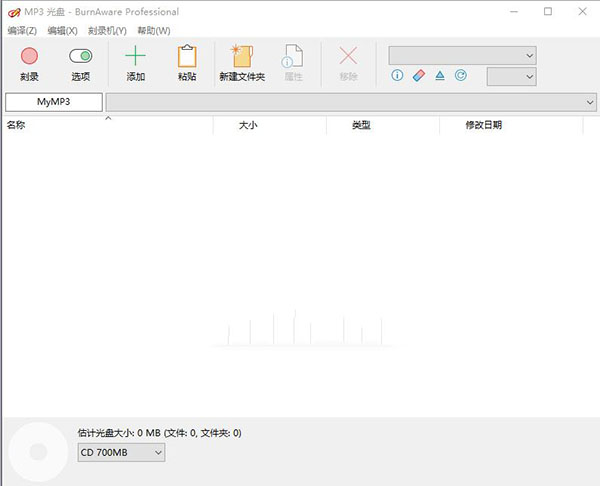Image resolution: width=600 pixels, height=486 pixels.
Task: Click the green plus 添加 icon
Action: coord(135,56)
